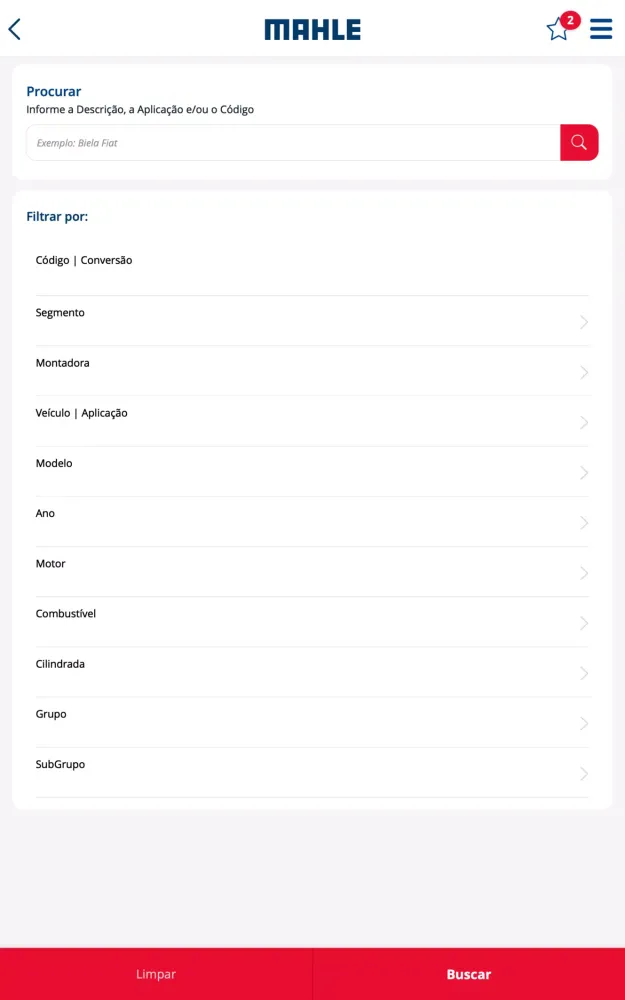
Task: Expand the Modelo filter chevron
Action: [x=584, y=472]
